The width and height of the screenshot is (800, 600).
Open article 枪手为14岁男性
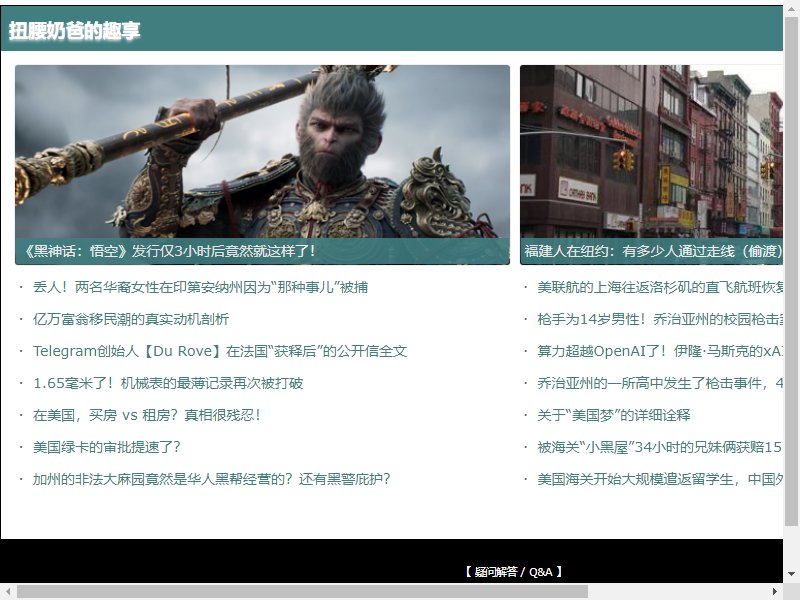(660, 319)
